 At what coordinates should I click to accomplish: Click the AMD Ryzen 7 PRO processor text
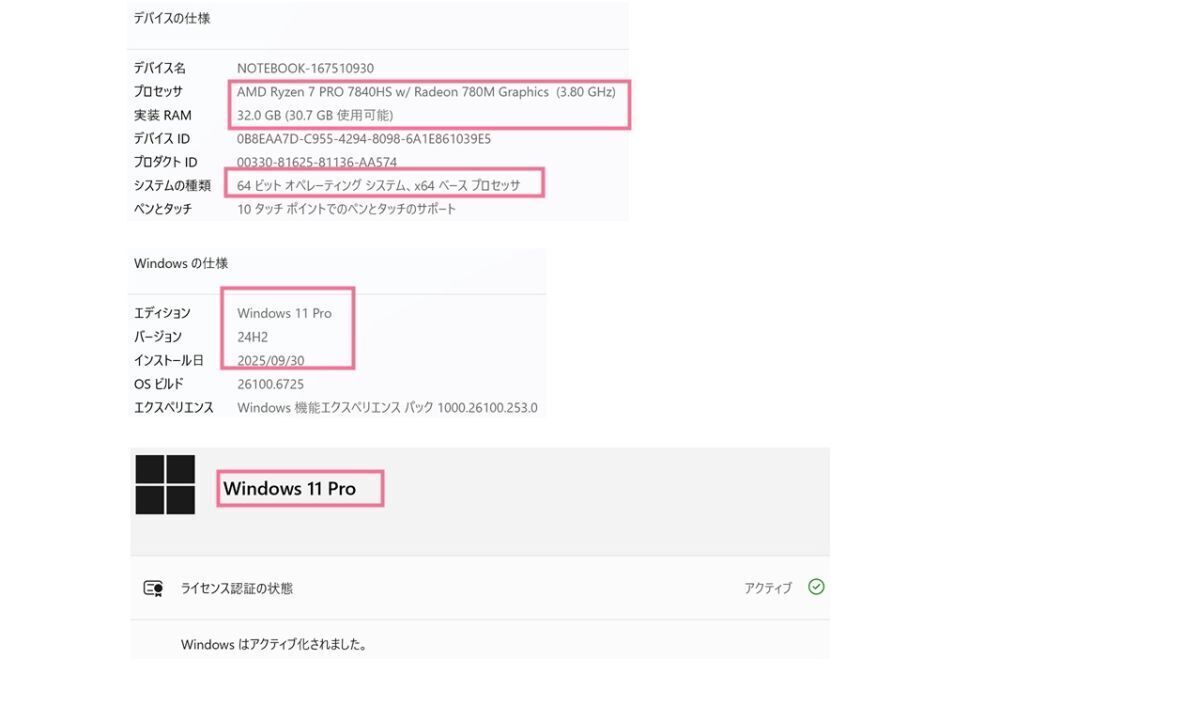[x=426, y=91]
